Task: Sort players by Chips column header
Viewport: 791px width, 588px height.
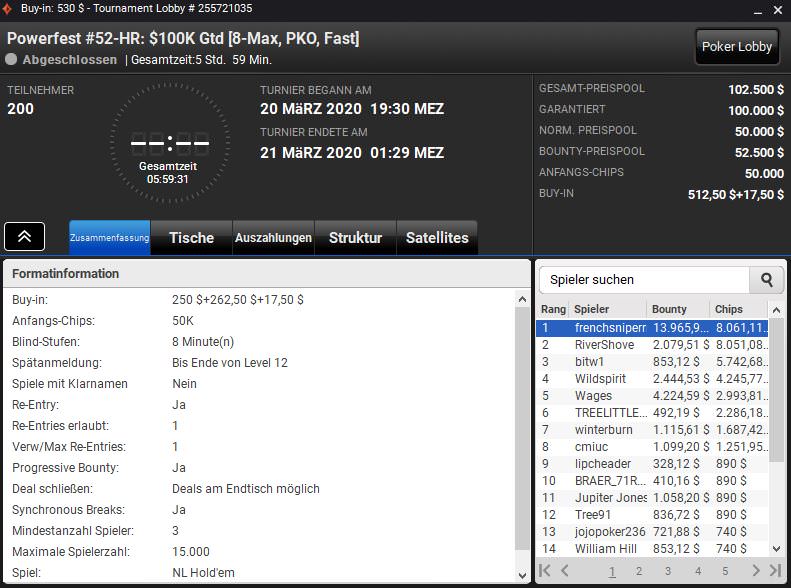Action: 738,309
